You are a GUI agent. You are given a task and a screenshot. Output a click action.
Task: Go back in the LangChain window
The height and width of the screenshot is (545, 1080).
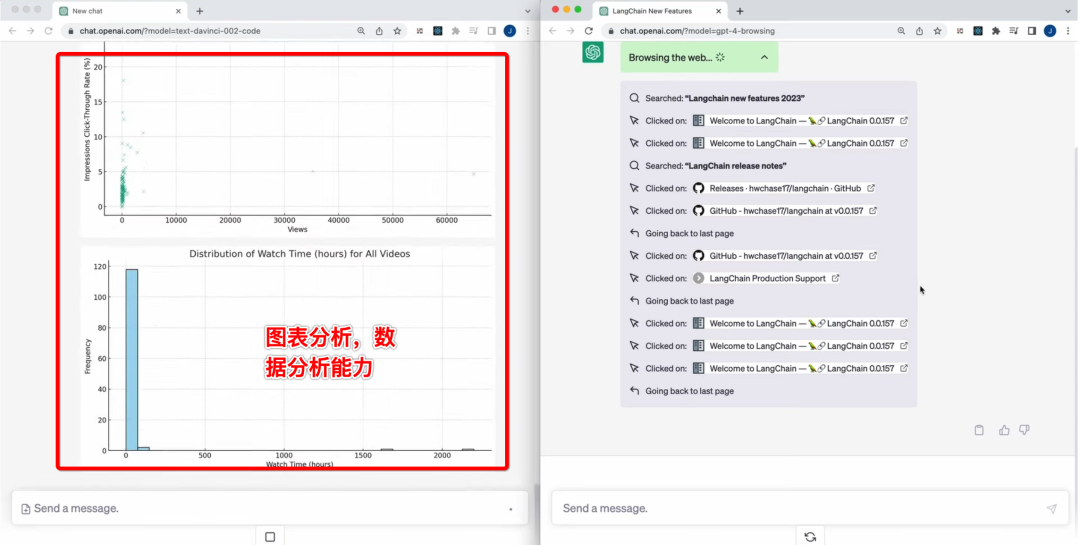tap(552, 31)
